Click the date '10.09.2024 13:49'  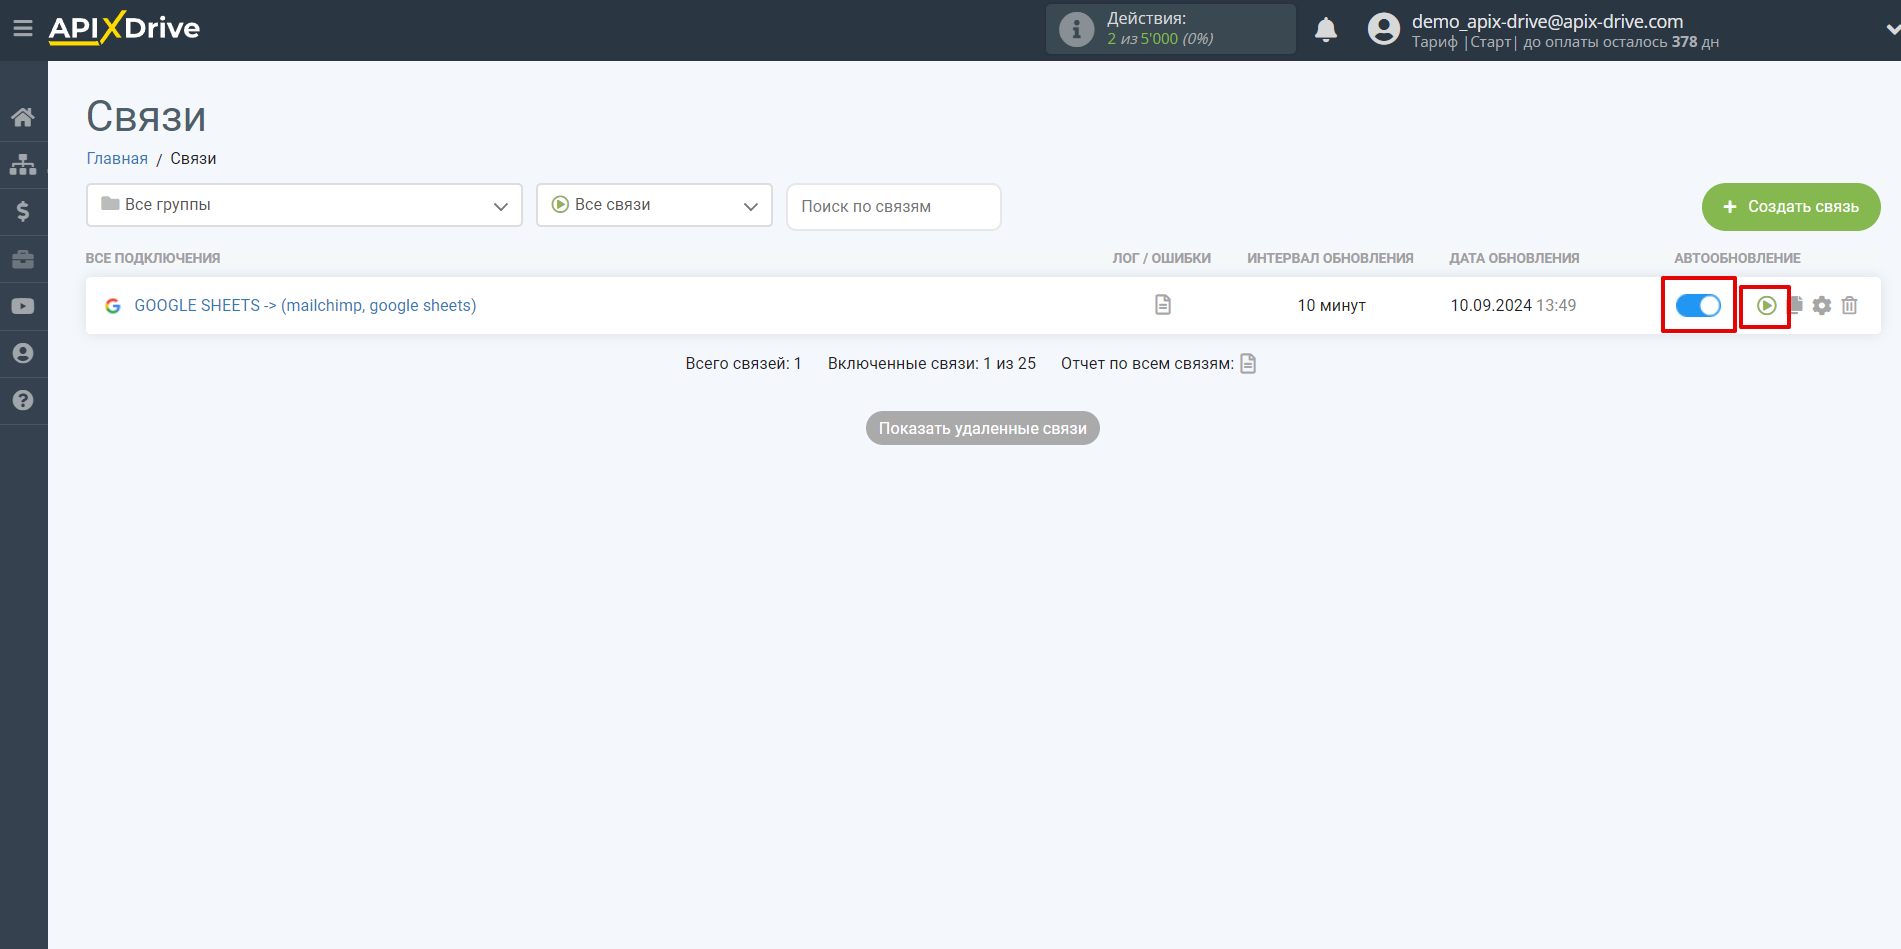coord(1513,305)
